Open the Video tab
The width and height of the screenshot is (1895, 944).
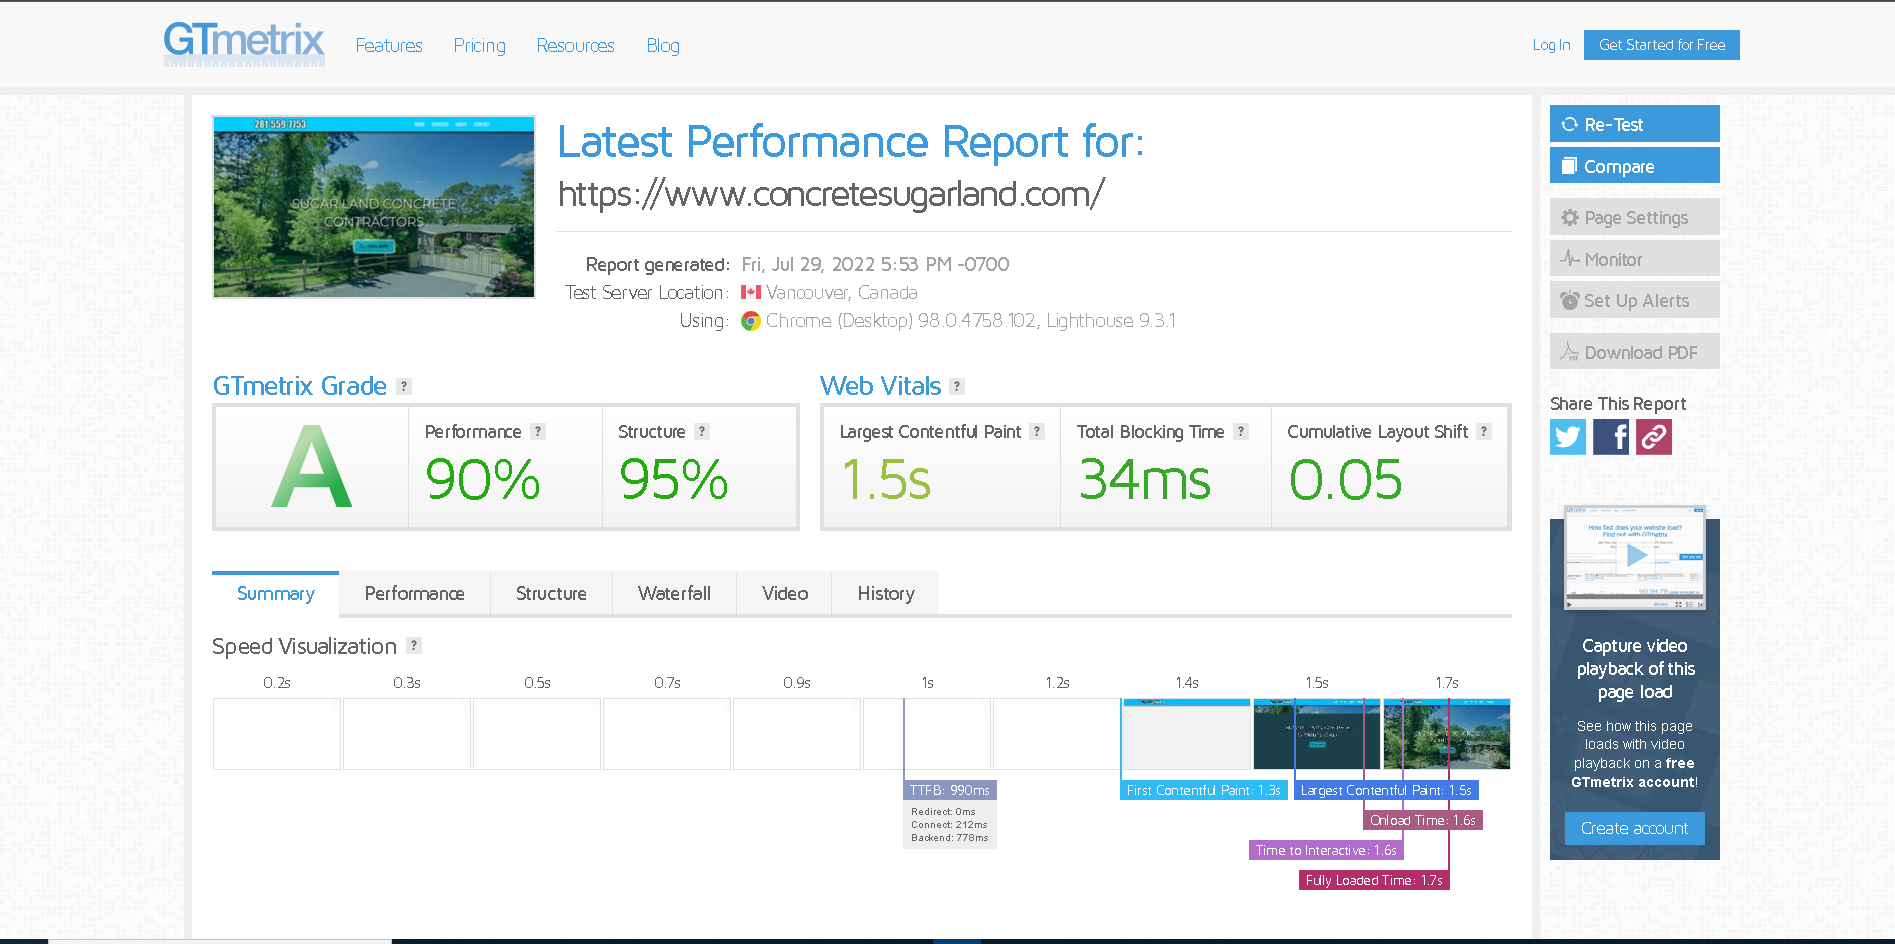pyautogui.click(x=785, y=594)
